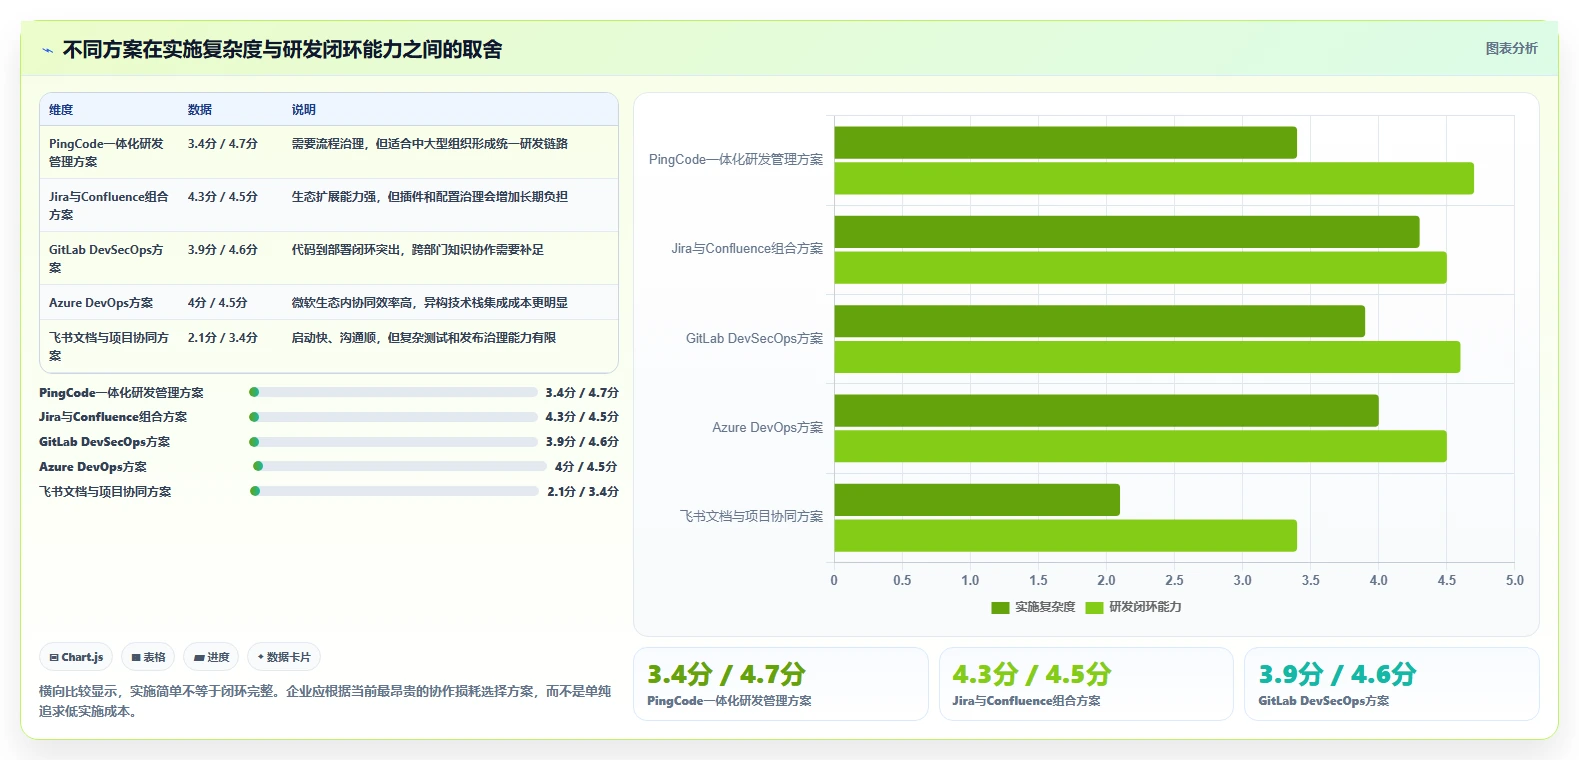Select the 表格 tag chip
The height and width of the screenshot is (760, 1579).
point(148,657)
